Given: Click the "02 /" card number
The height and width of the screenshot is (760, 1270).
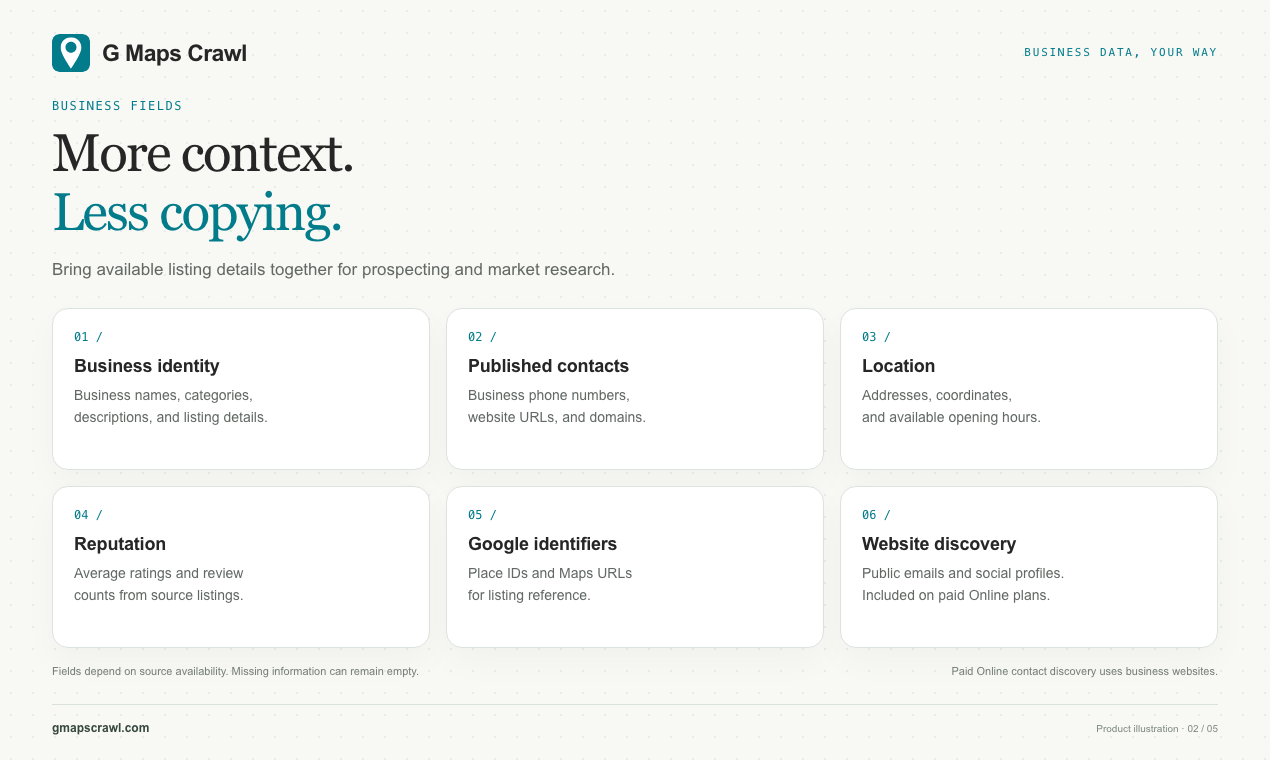Looking at the screenshot, I should (482, 337).
